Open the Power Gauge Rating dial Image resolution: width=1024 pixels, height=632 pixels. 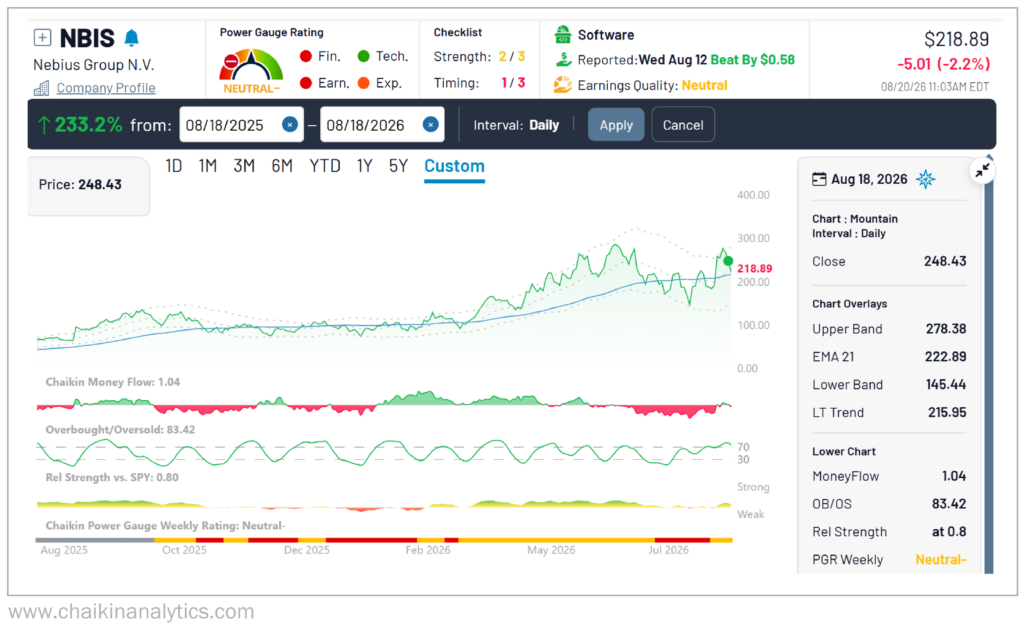coord(251,71)
